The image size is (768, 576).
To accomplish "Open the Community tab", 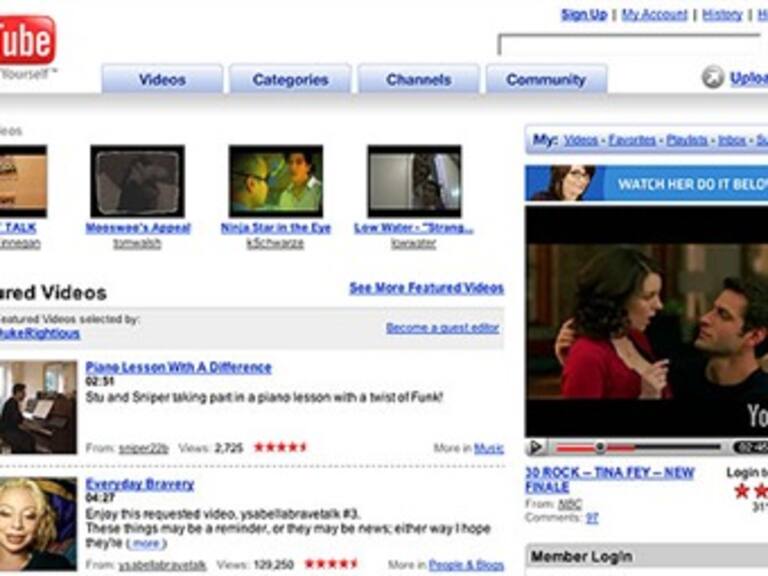I will [546, 79].
